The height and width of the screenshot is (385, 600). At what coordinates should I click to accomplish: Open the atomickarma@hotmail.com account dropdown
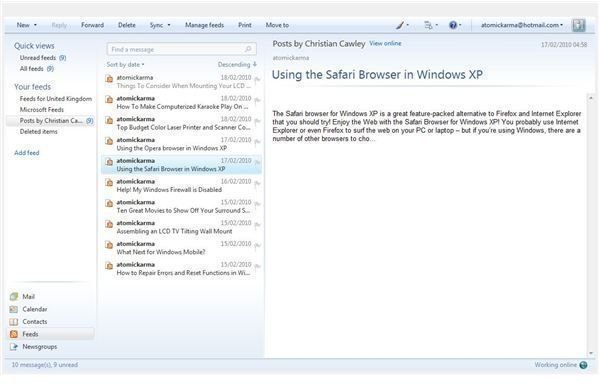click(522, 25)
